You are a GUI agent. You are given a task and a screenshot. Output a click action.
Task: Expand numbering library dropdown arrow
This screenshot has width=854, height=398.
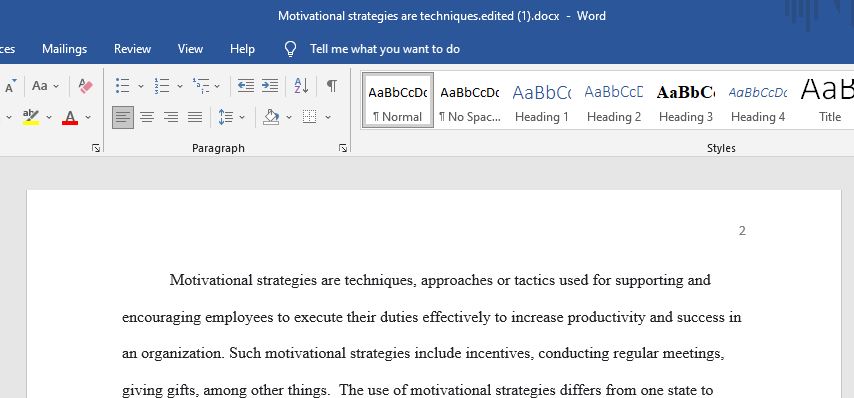coord(179,86)
